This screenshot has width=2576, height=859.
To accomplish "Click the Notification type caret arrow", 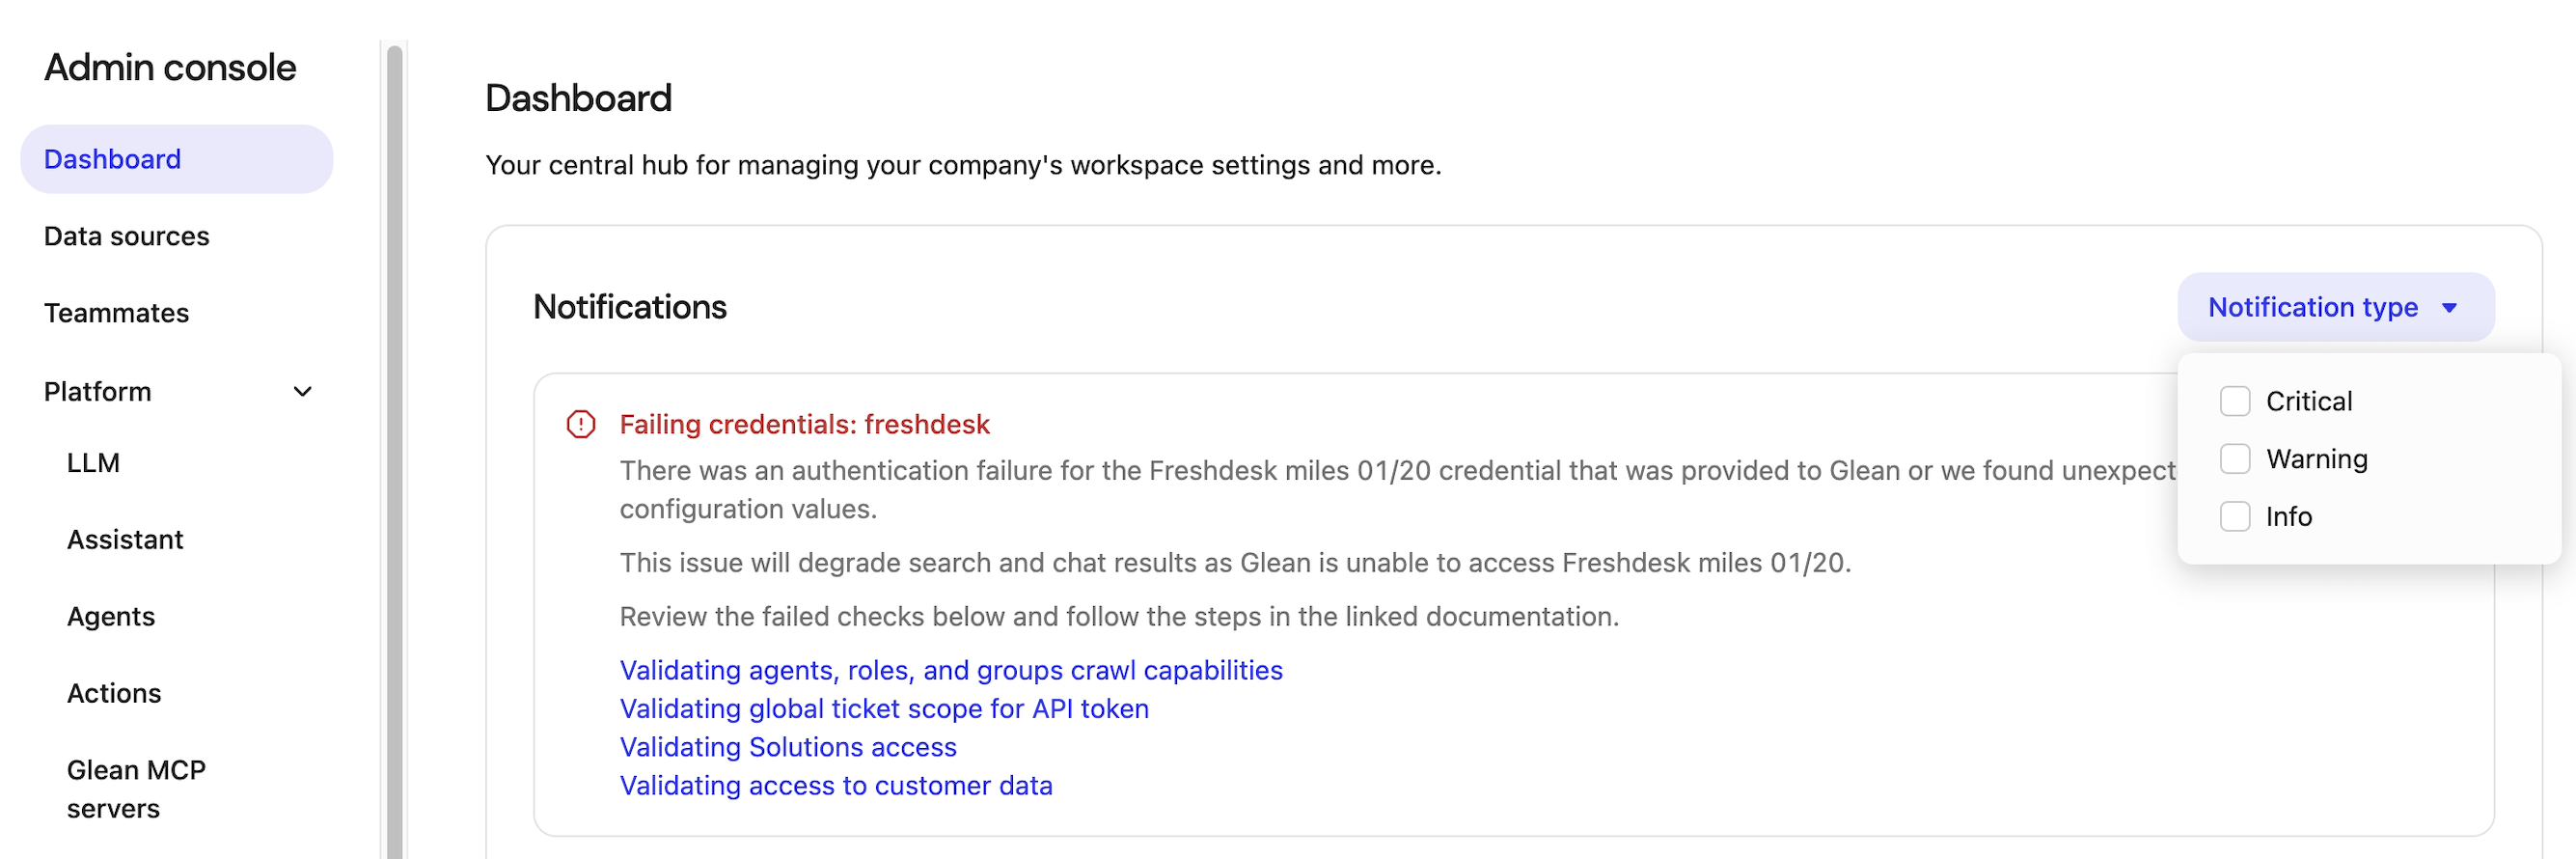I will tap(2449, 308).
